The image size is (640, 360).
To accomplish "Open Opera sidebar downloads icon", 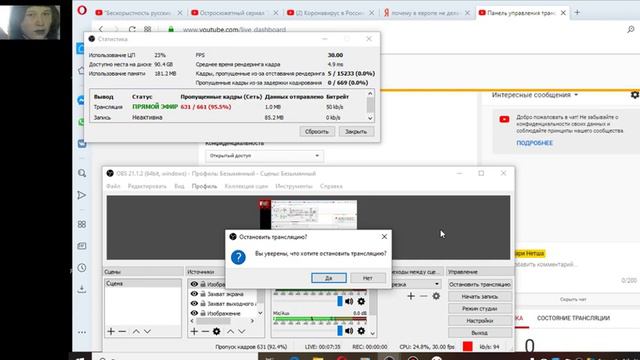I will (x=82, y=289).
